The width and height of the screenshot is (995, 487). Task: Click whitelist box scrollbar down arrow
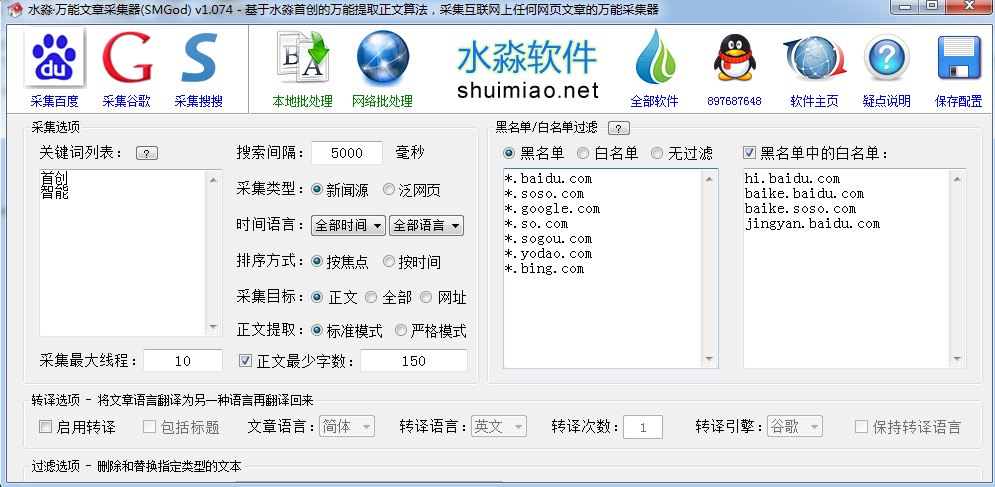point(958,359)
